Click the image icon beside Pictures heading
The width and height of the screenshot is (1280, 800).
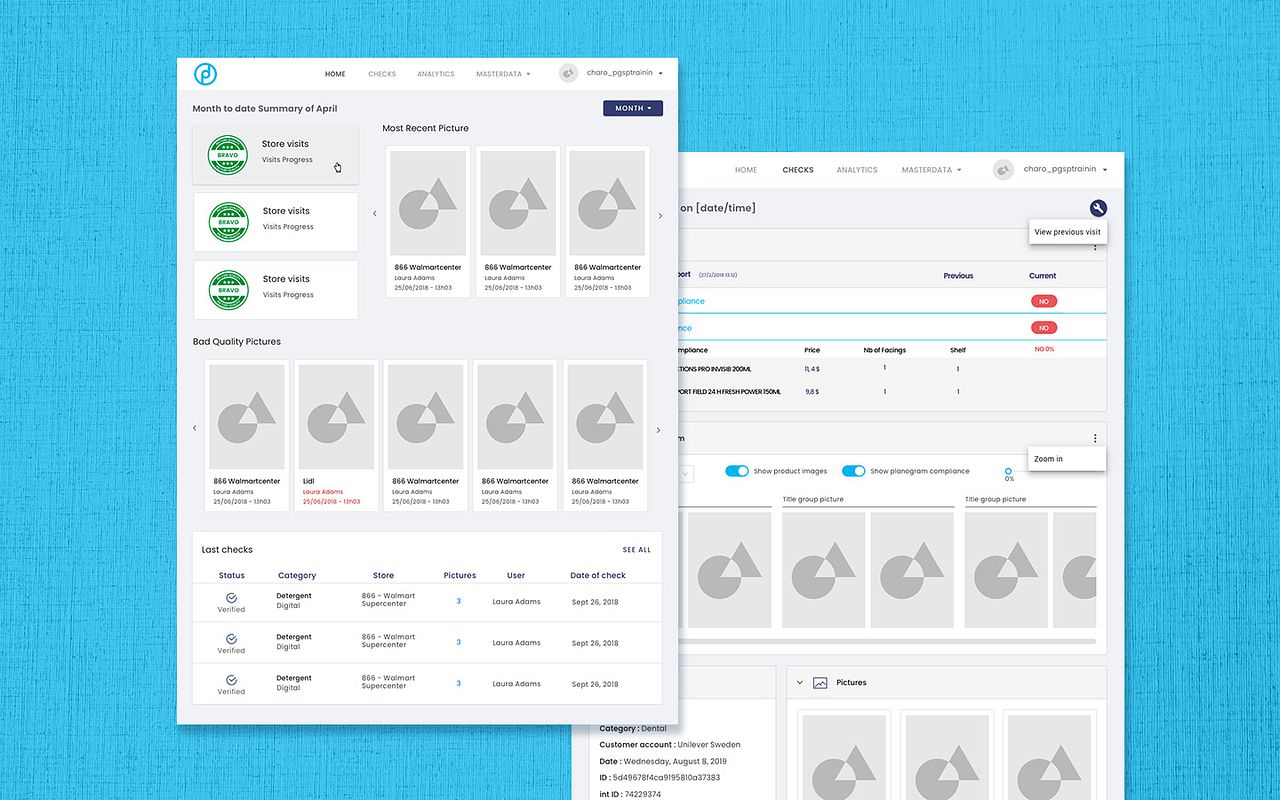point(820,683)
